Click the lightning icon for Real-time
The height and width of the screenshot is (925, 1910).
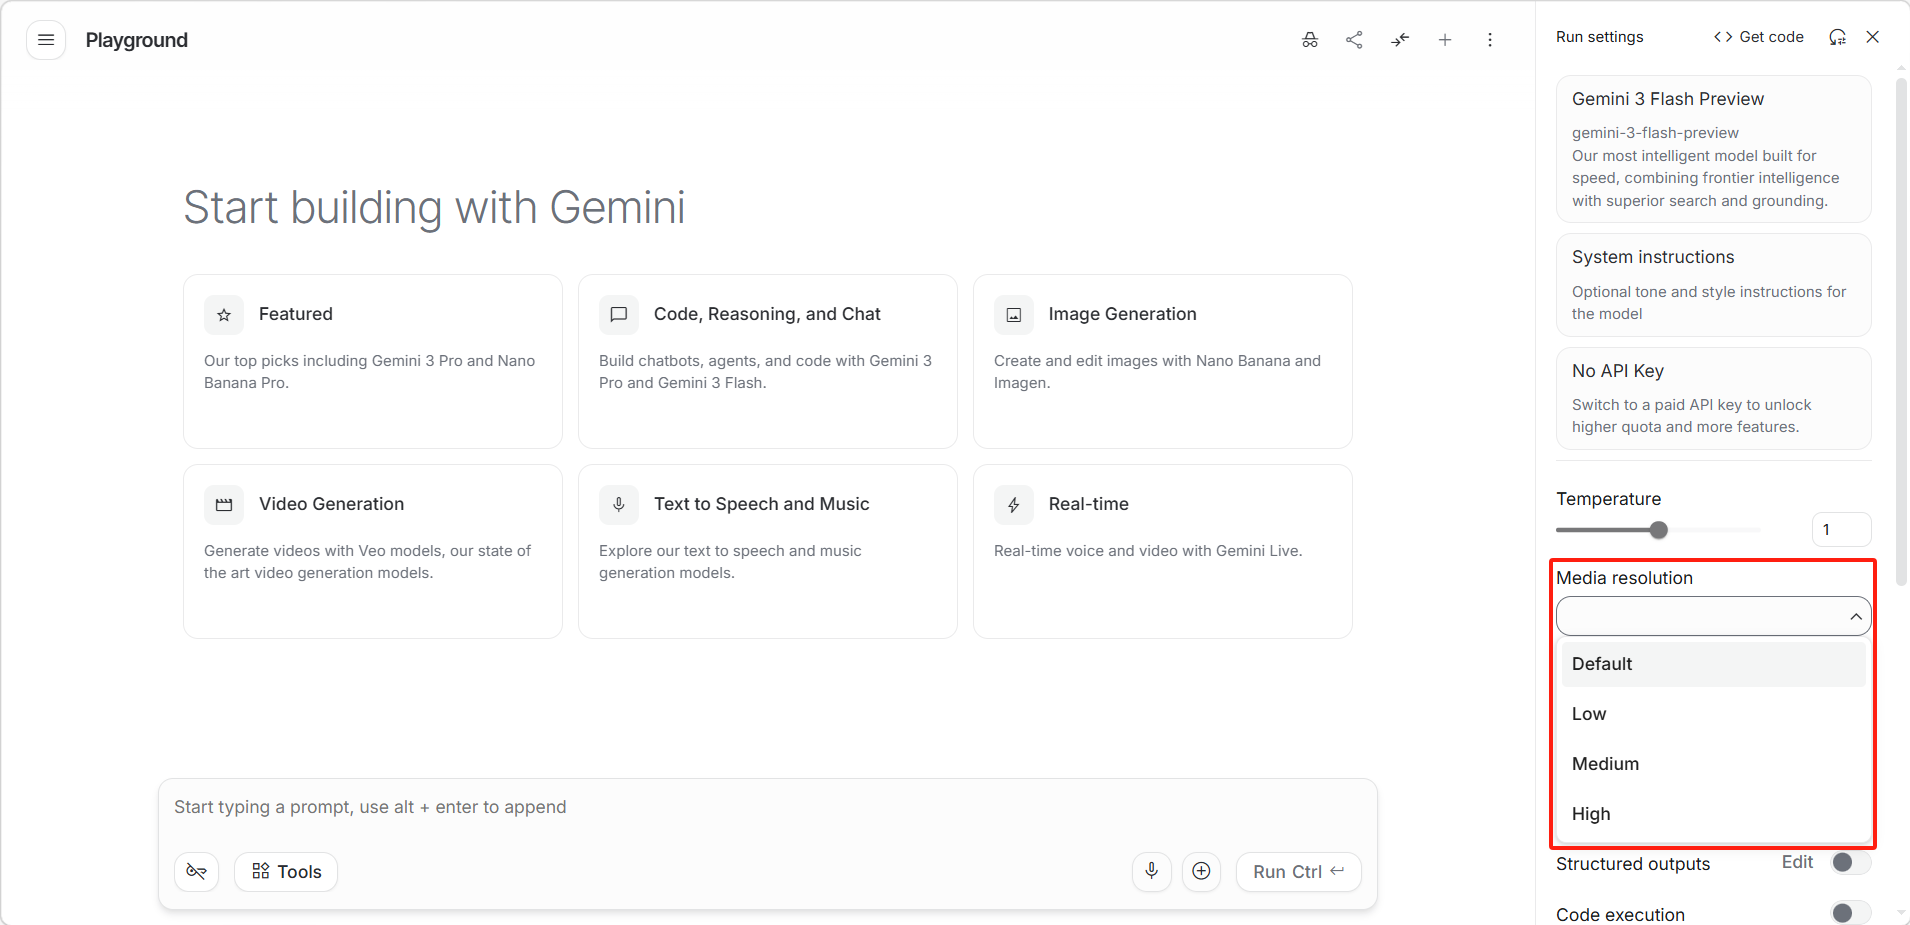click(1014, 505)
